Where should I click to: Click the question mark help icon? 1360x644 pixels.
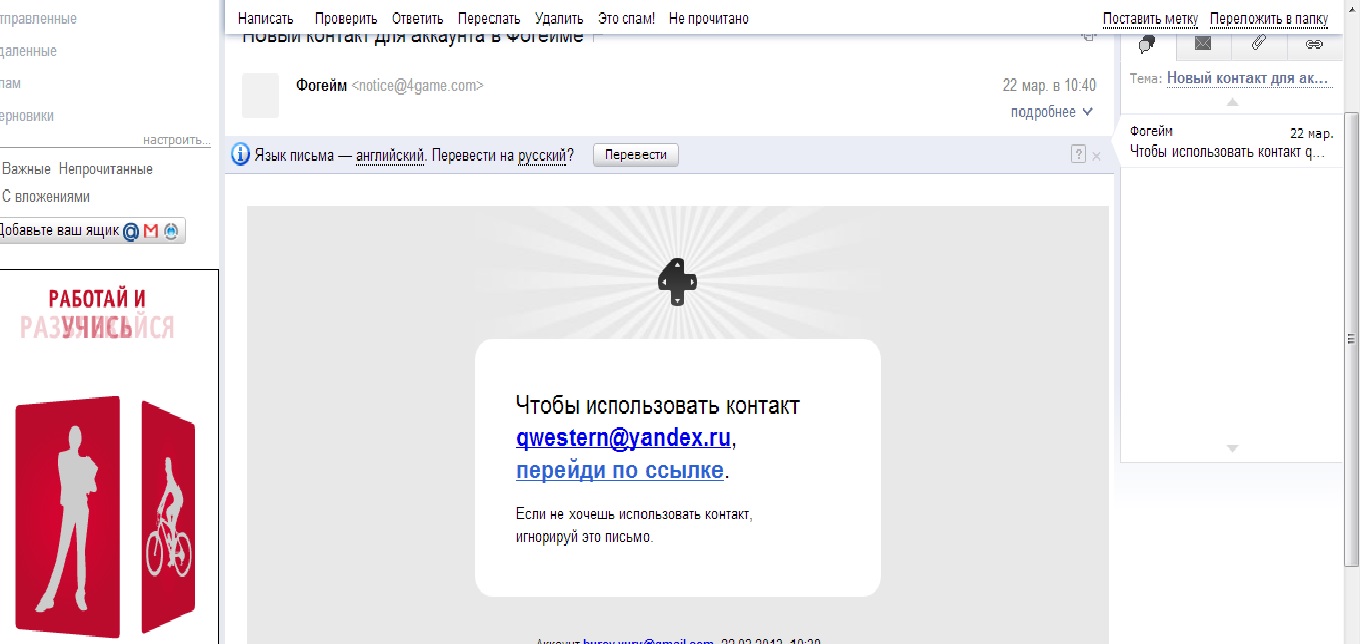[1078, 154]
